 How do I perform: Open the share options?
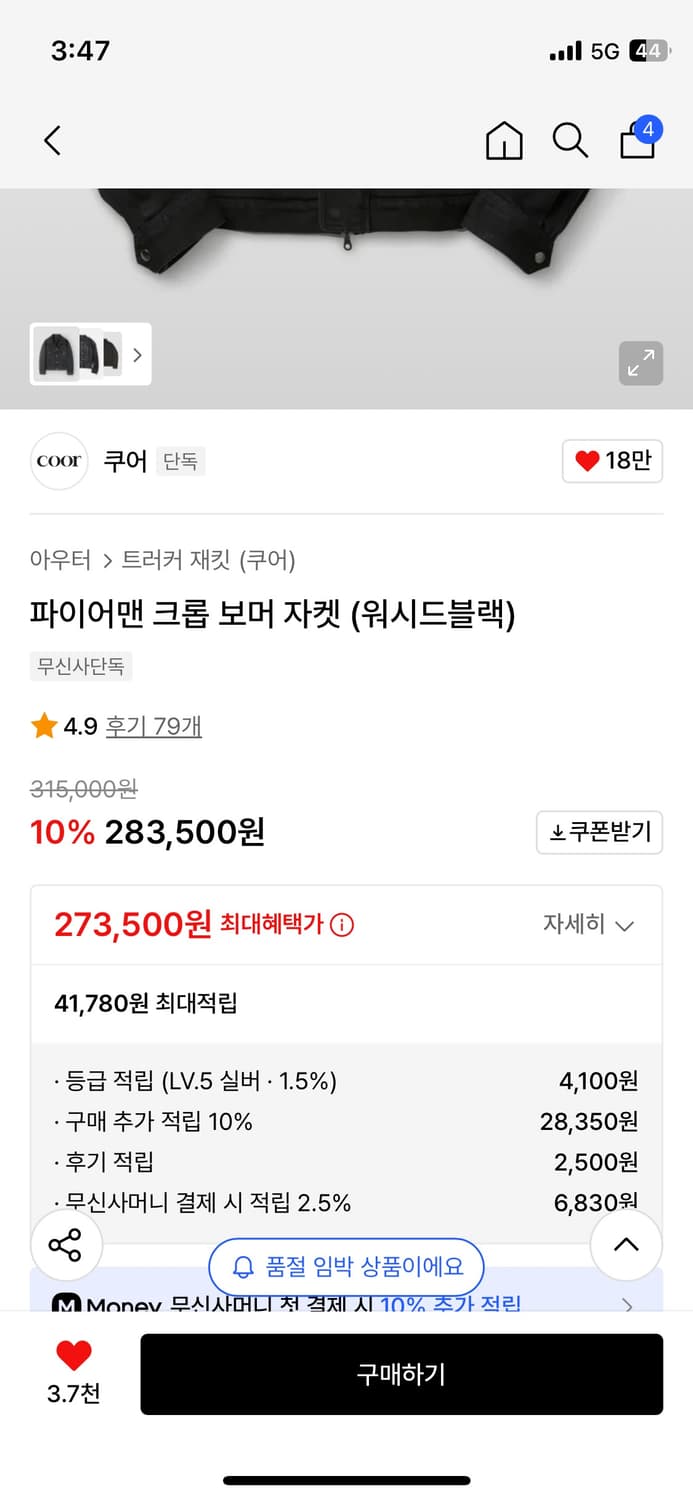click(x=66, y=1245)
